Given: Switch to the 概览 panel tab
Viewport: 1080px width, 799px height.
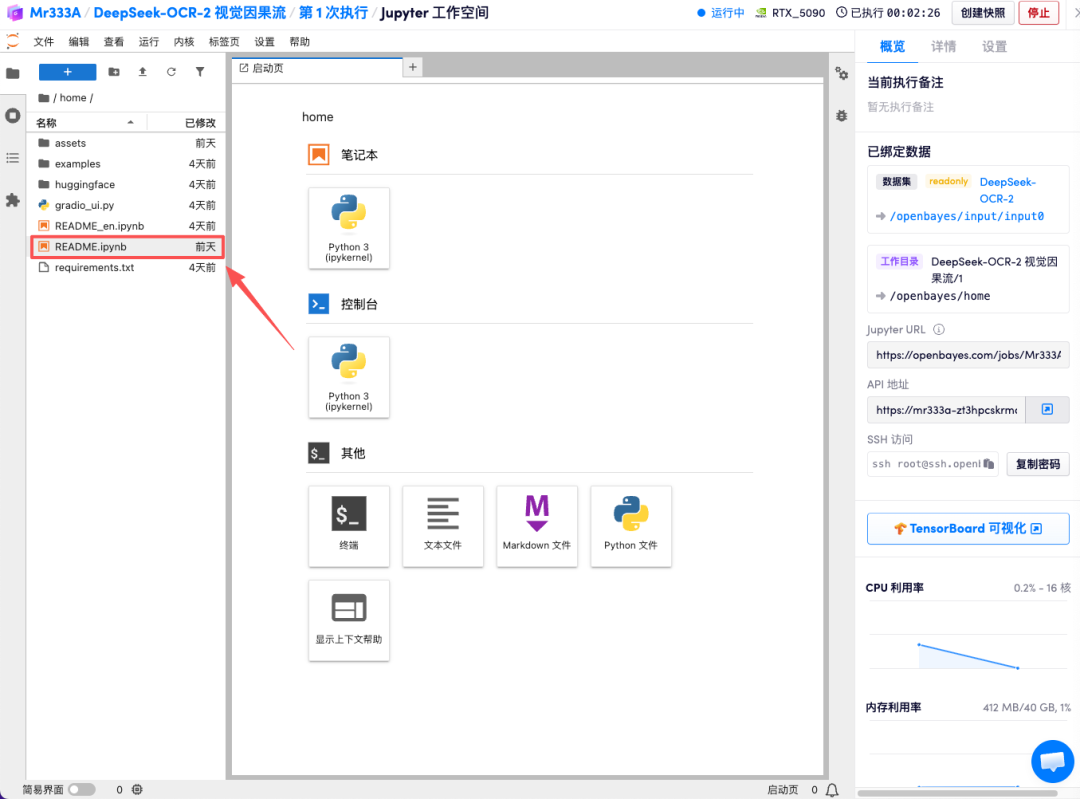Looking at the screenshot, I should click(x=892, y=47).
